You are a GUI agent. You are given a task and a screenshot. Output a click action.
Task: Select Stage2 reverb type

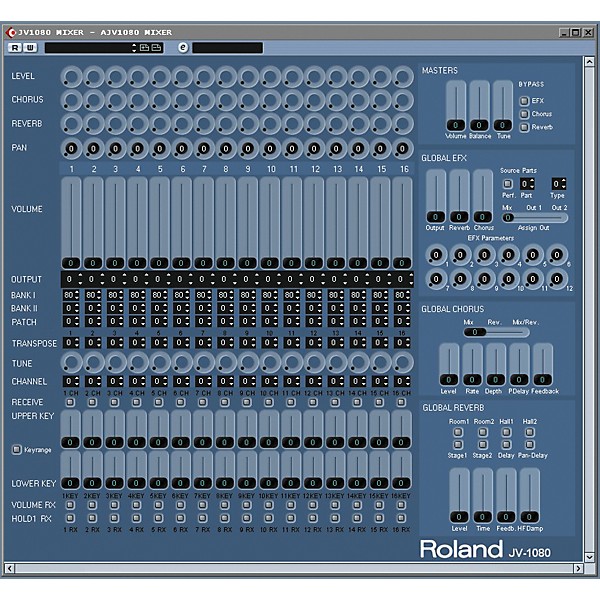click(x=483, y=445)
